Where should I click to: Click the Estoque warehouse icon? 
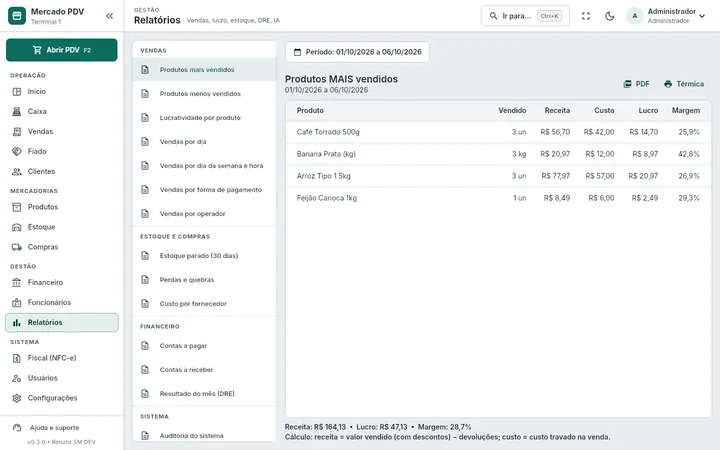coord(17,227)
